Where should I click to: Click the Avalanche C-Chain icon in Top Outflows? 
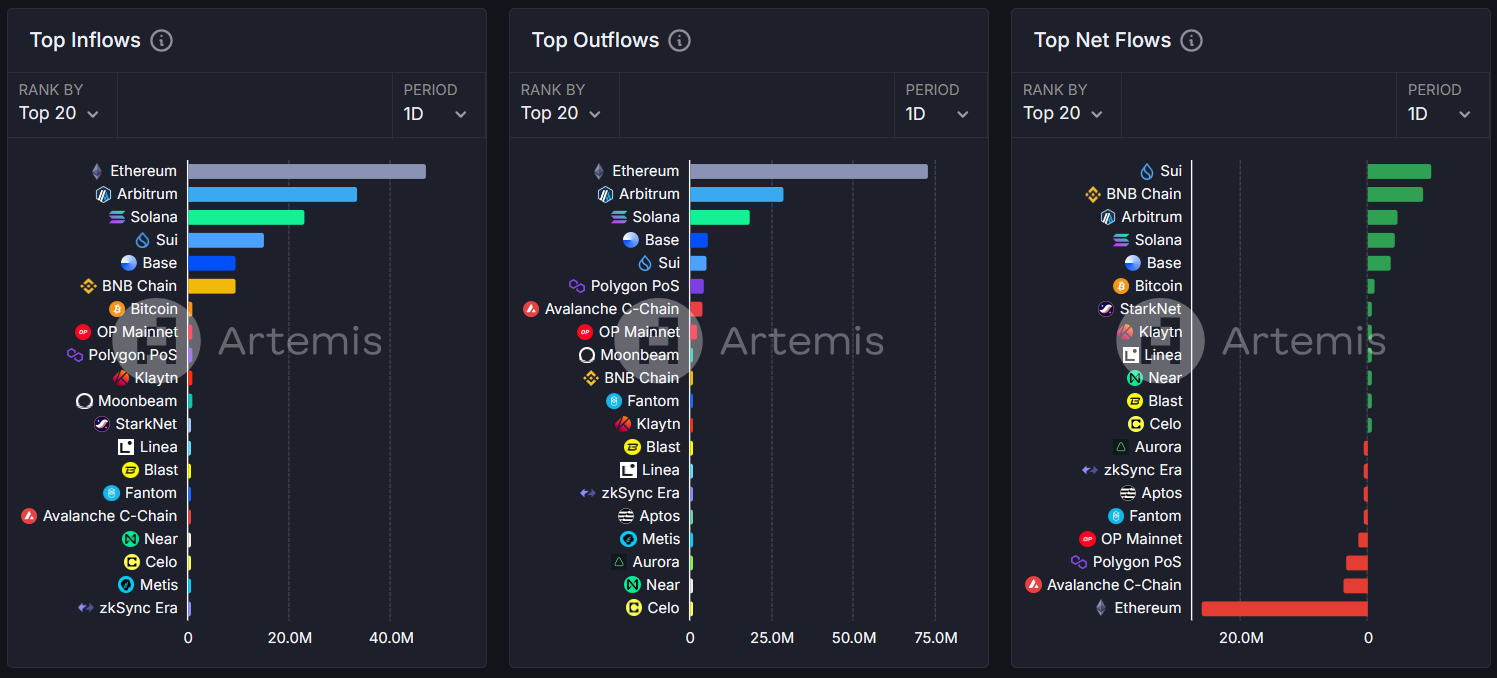pos(531,309)
